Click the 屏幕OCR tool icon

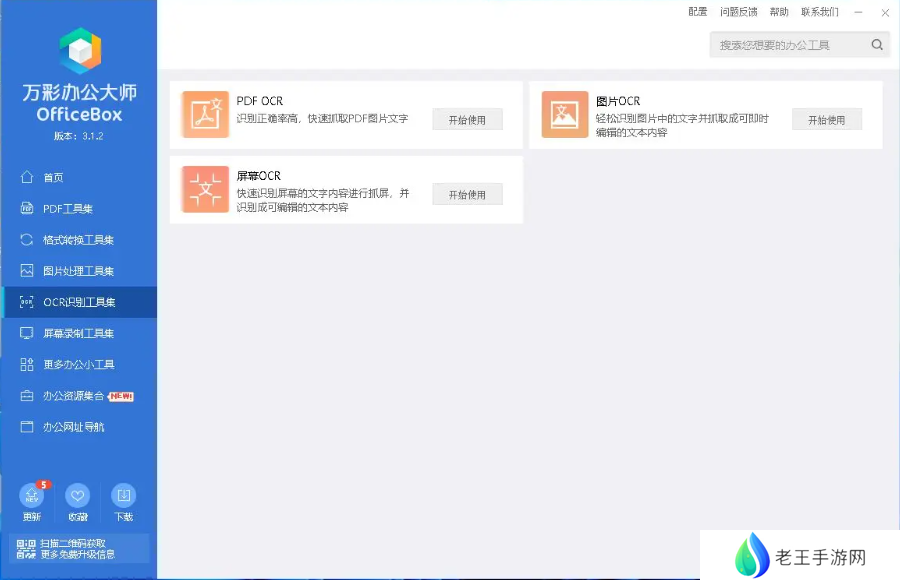tap(205, 189)
